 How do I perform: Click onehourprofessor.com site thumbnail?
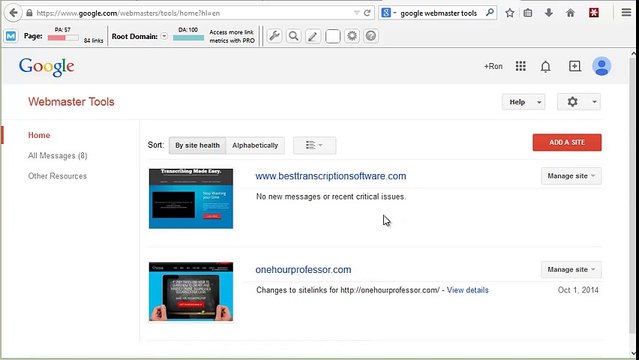click(x=191, y=292)
